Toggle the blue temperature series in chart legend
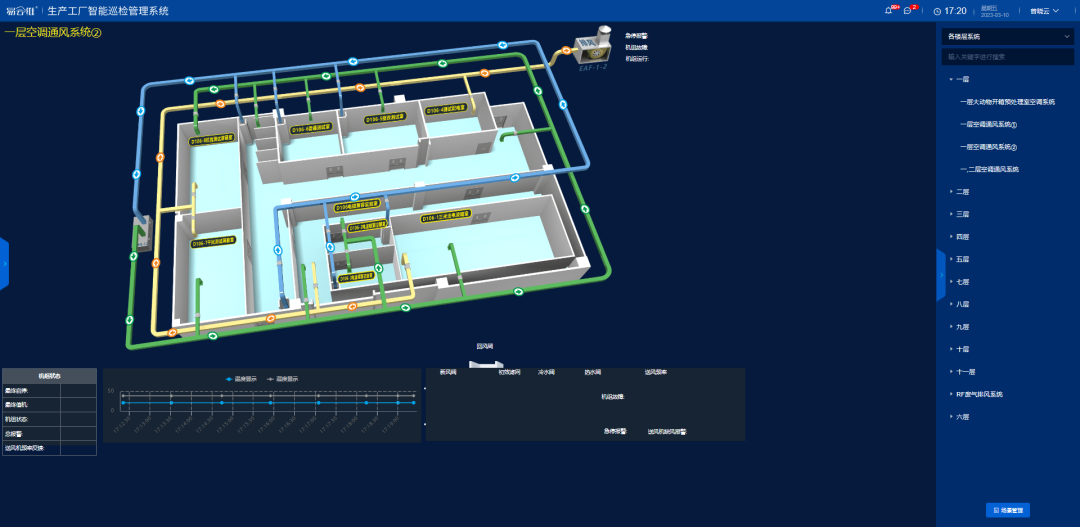The image size is (1080, 527). coord(242,379)
